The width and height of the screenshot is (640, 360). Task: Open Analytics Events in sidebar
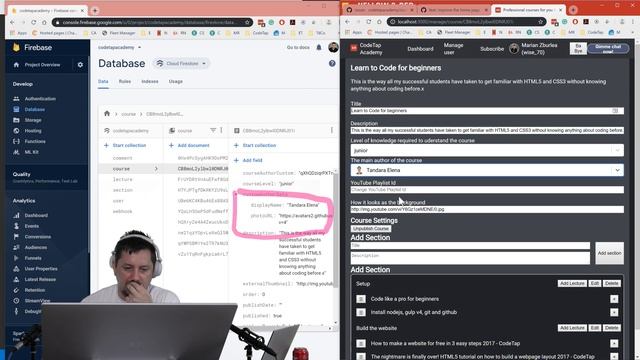[31, 226]
